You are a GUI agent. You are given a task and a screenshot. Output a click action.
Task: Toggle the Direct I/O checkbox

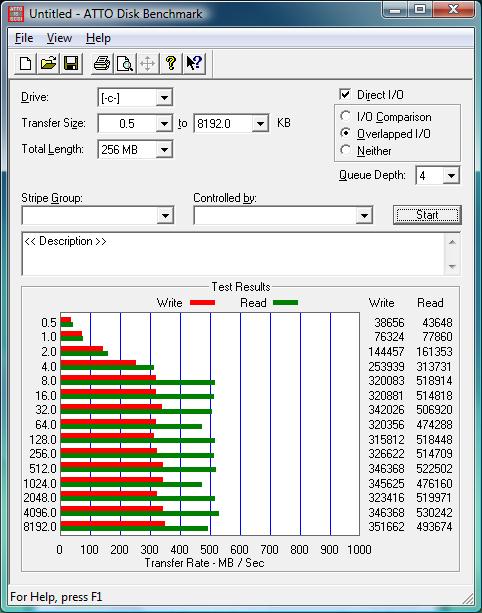345,95
